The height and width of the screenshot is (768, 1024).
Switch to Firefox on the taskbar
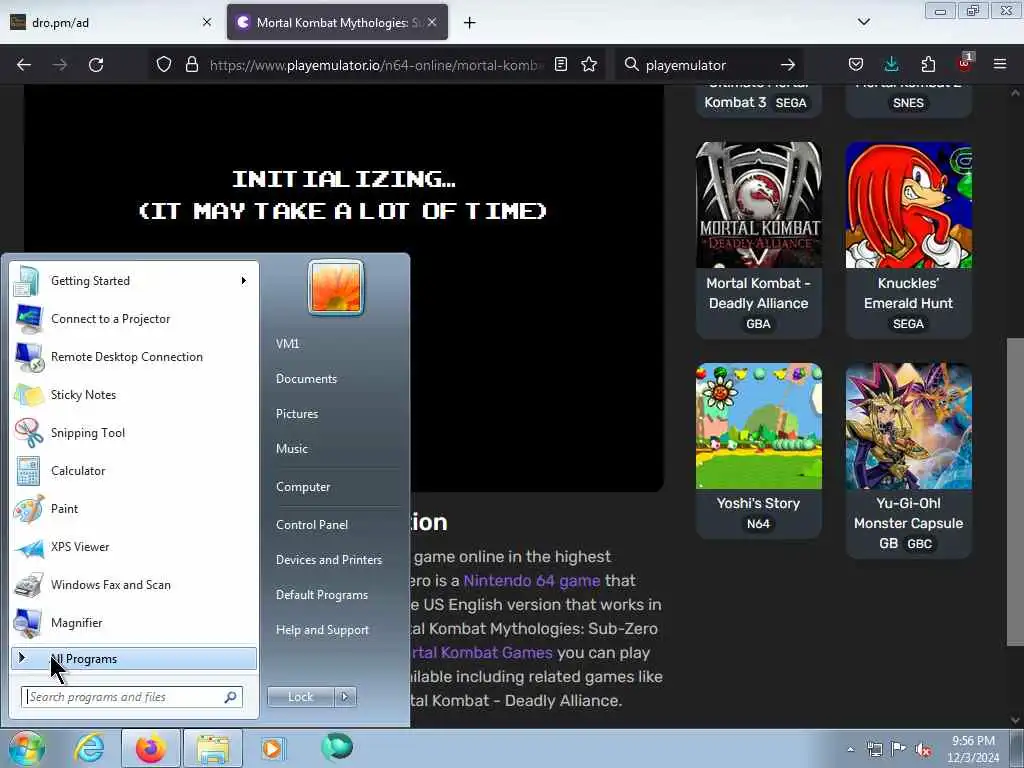click(x=151, y=748)
